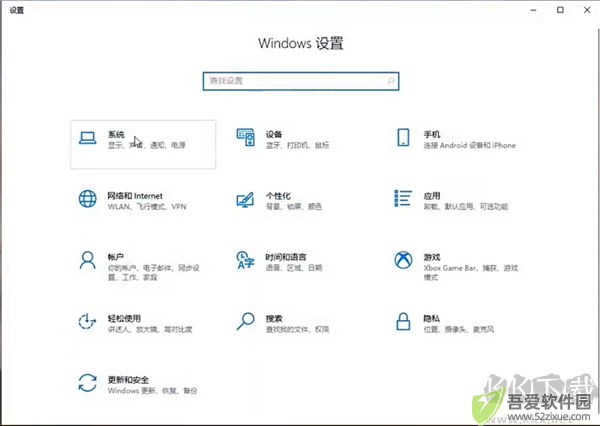Click the 帐户 title text
The height and width of the screenshot is (426, 600).
pos(116,257)
